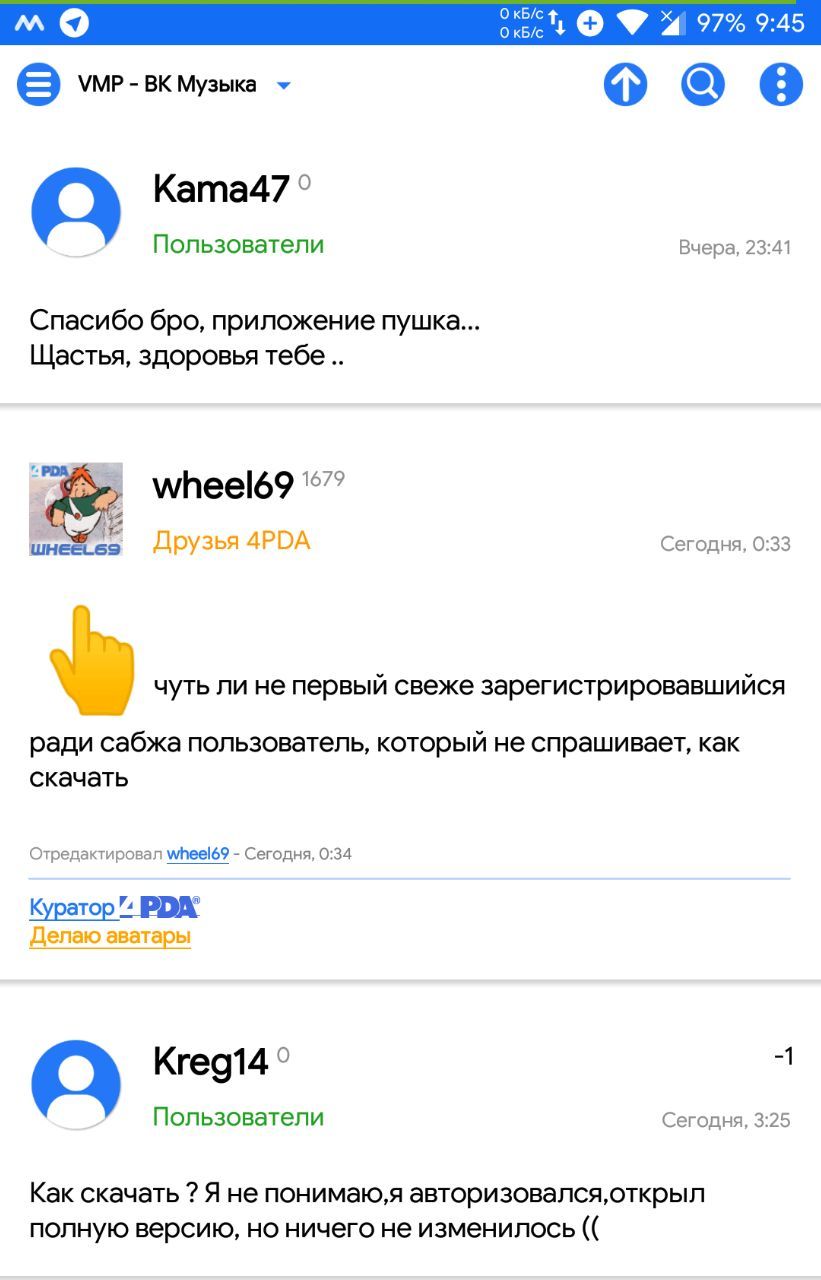Tap wheel69's reputation count 1679
The height and width of the screenshot is (1280, 821).
[323, 479]
